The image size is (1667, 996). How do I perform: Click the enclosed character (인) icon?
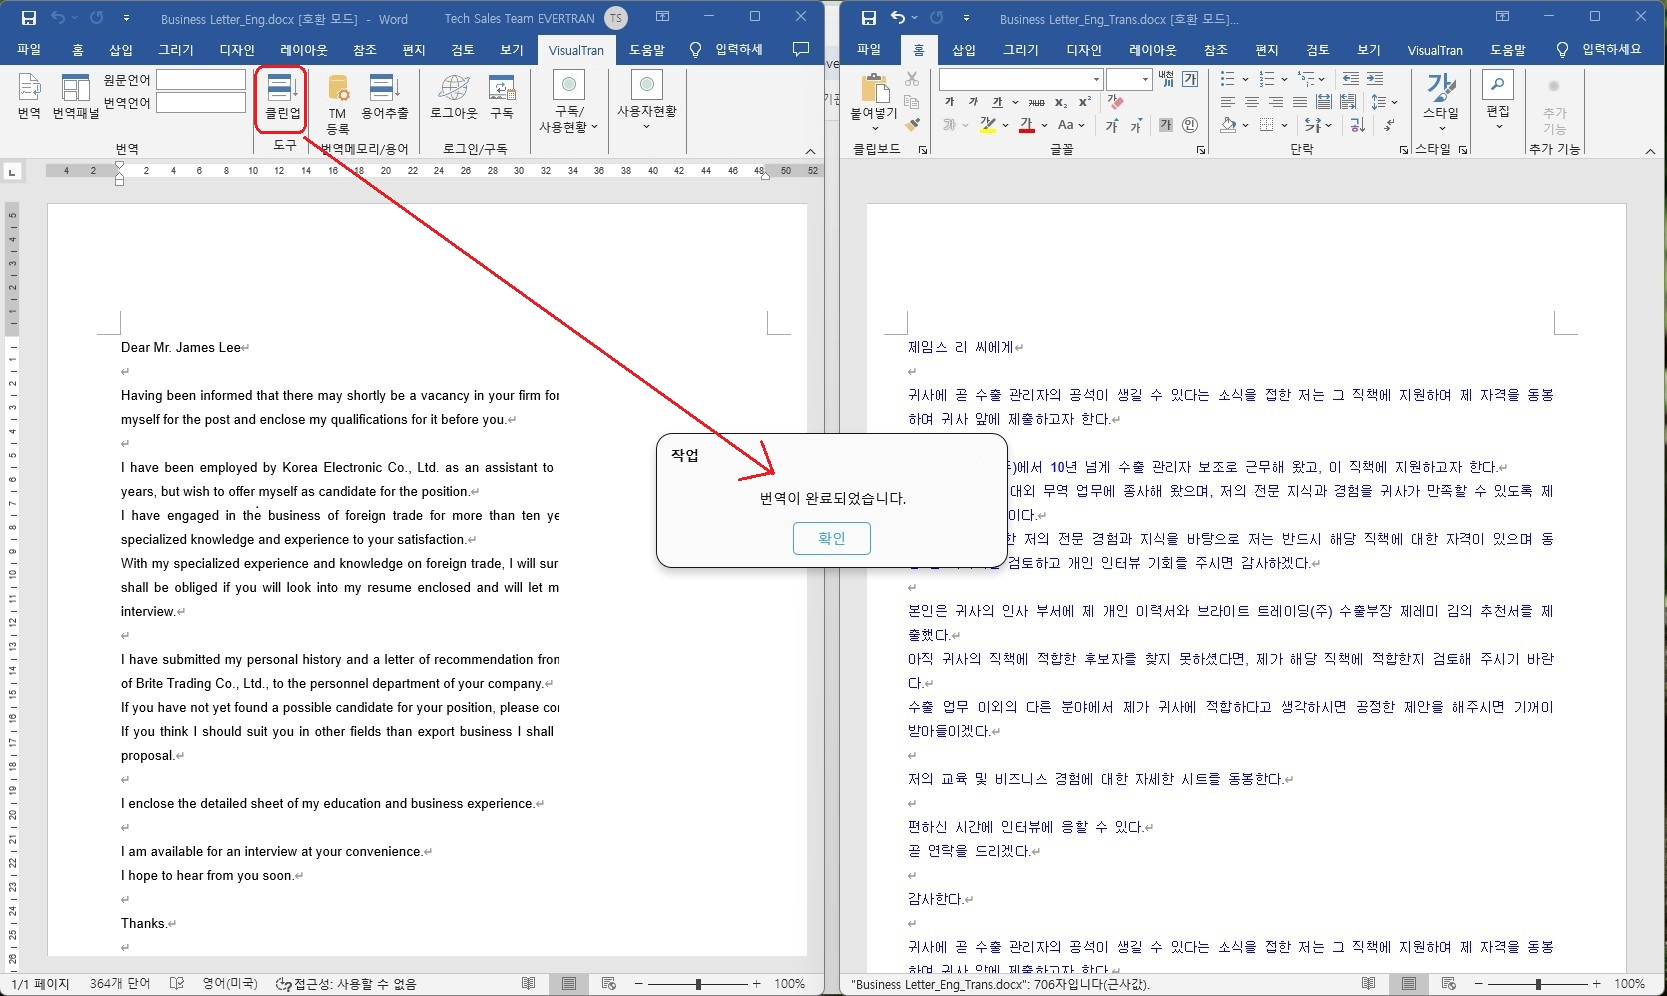1190,125
